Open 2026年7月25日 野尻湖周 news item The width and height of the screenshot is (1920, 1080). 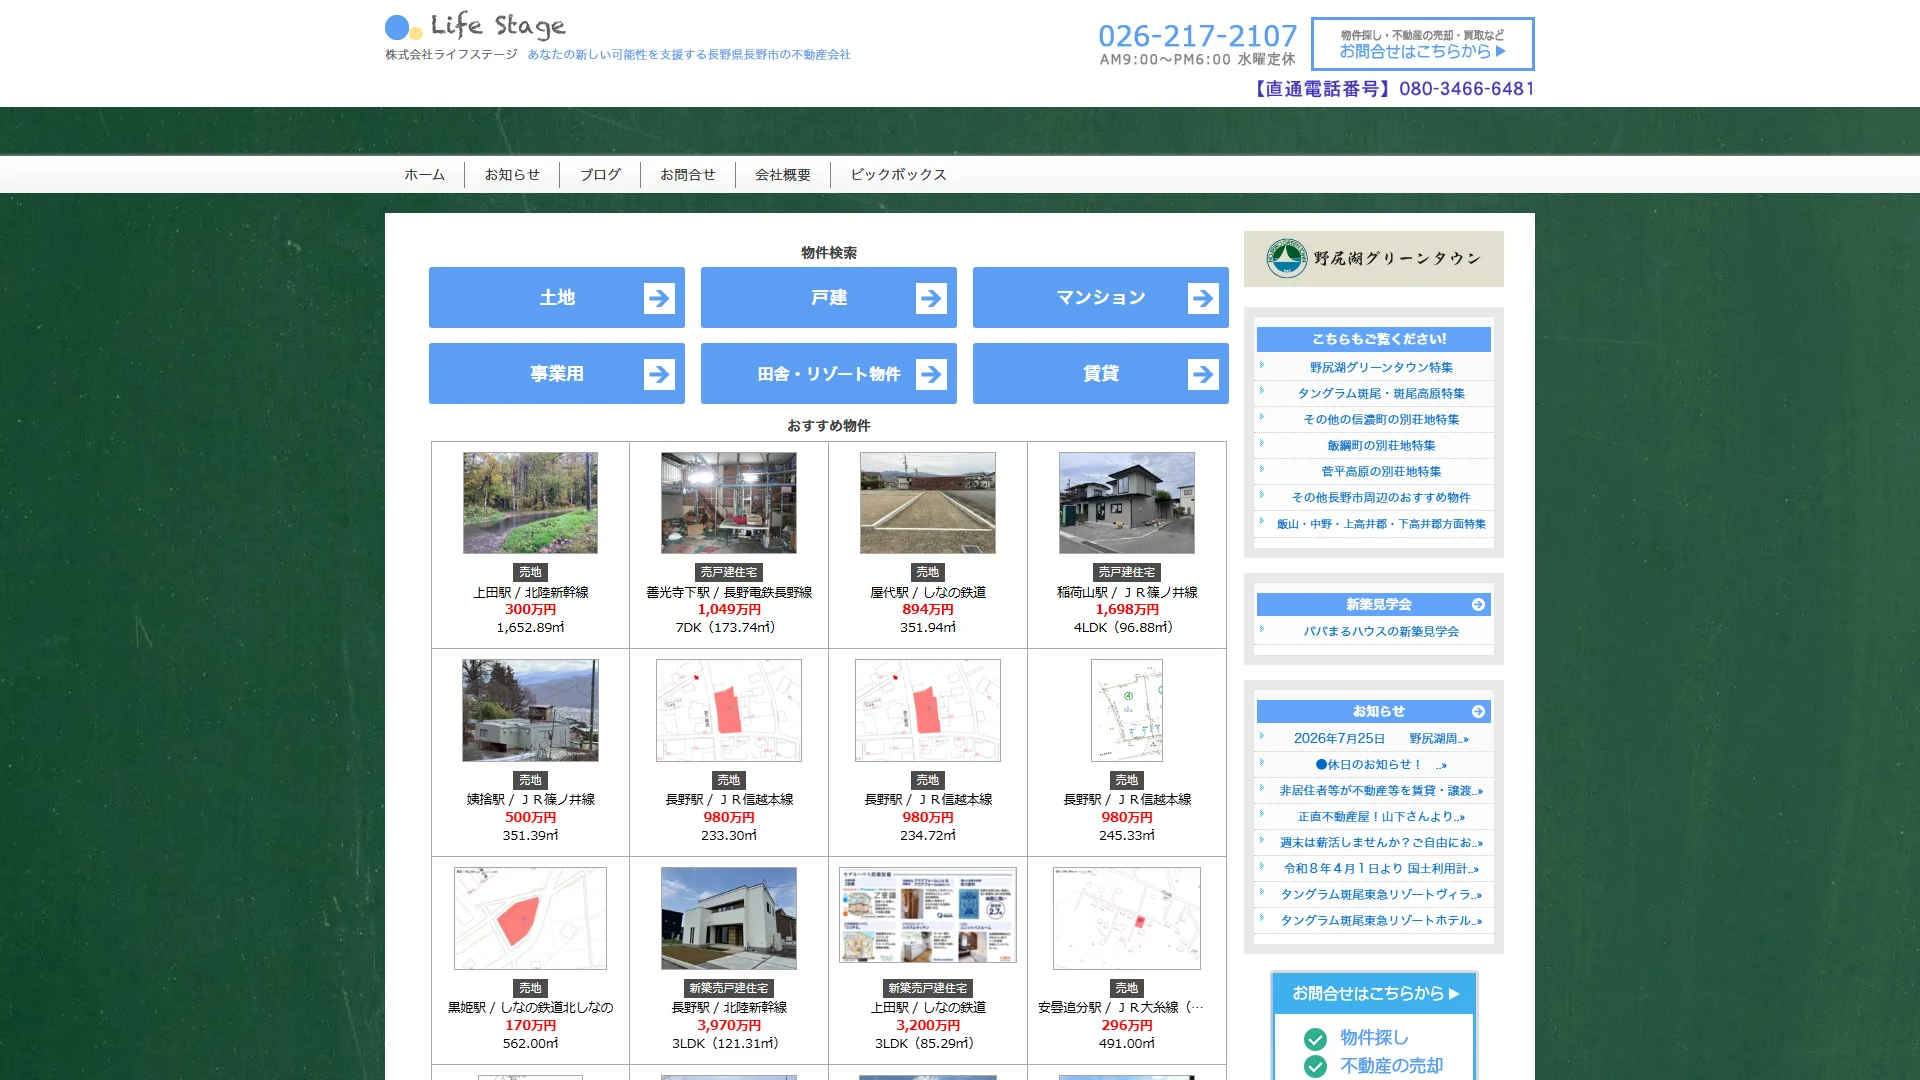pyautogui.click(x=1381, y=739)
